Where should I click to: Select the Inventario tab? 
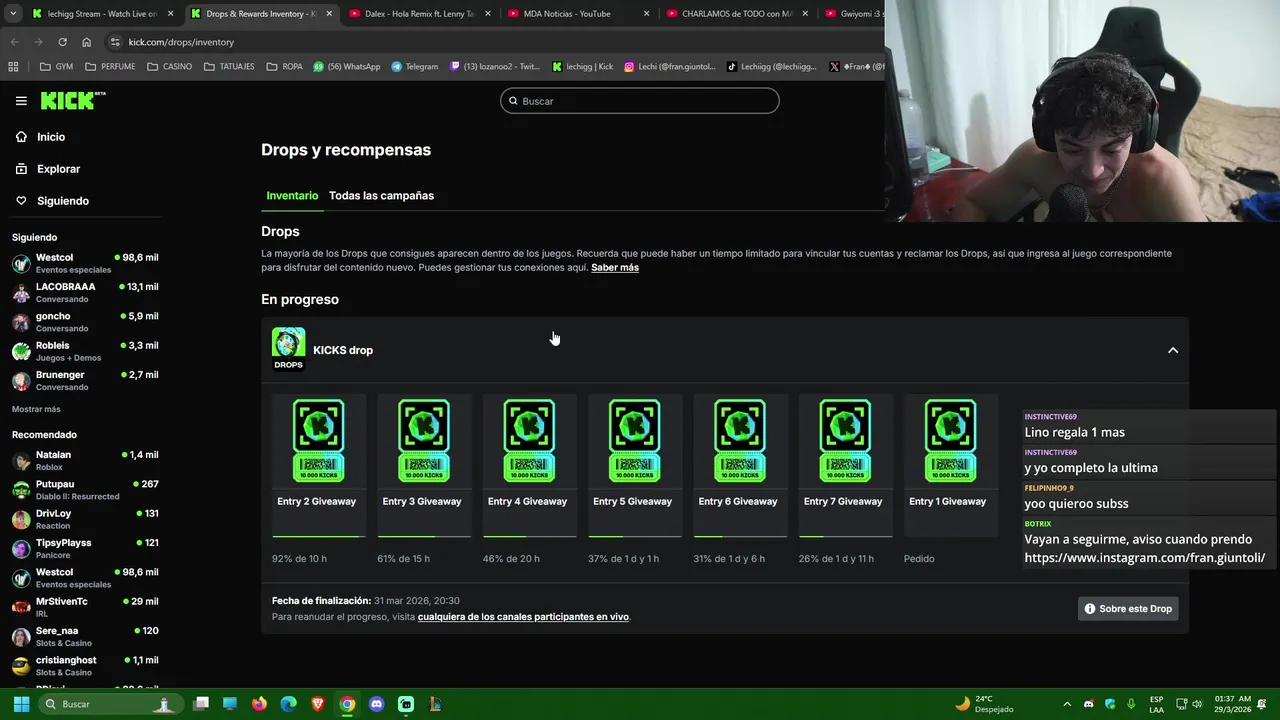tap(292, 196)
